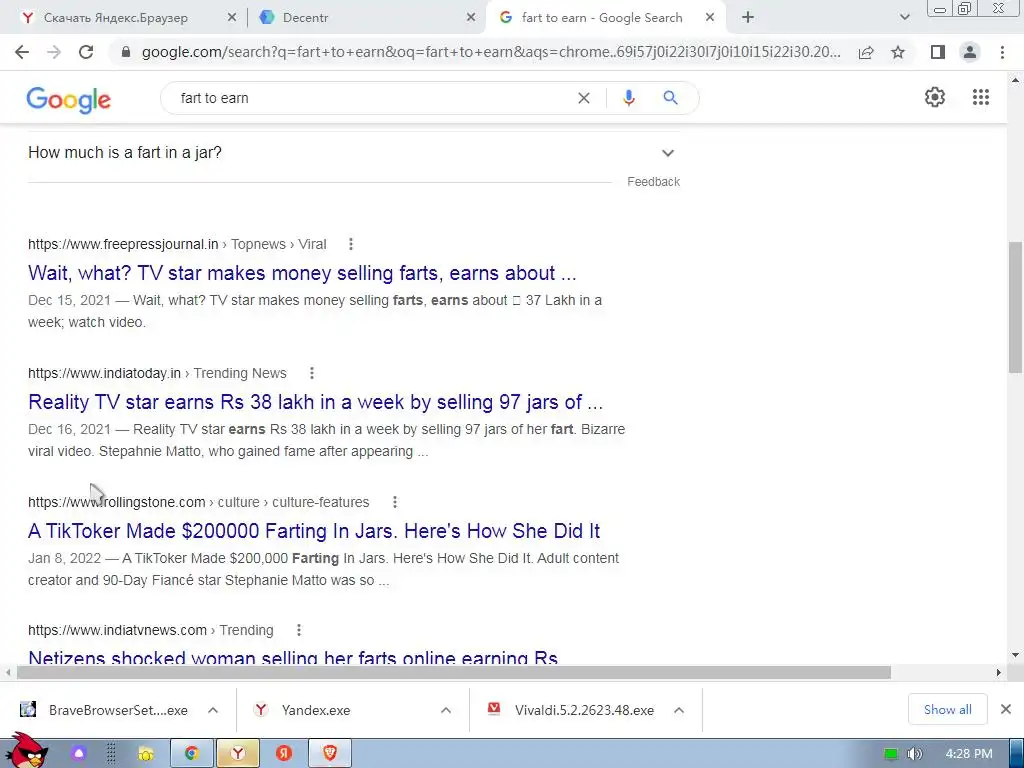The width and height of the screenshot is (1024, 768).
Task: Start voice search with the microphone icon
Action: pos(628,98)
